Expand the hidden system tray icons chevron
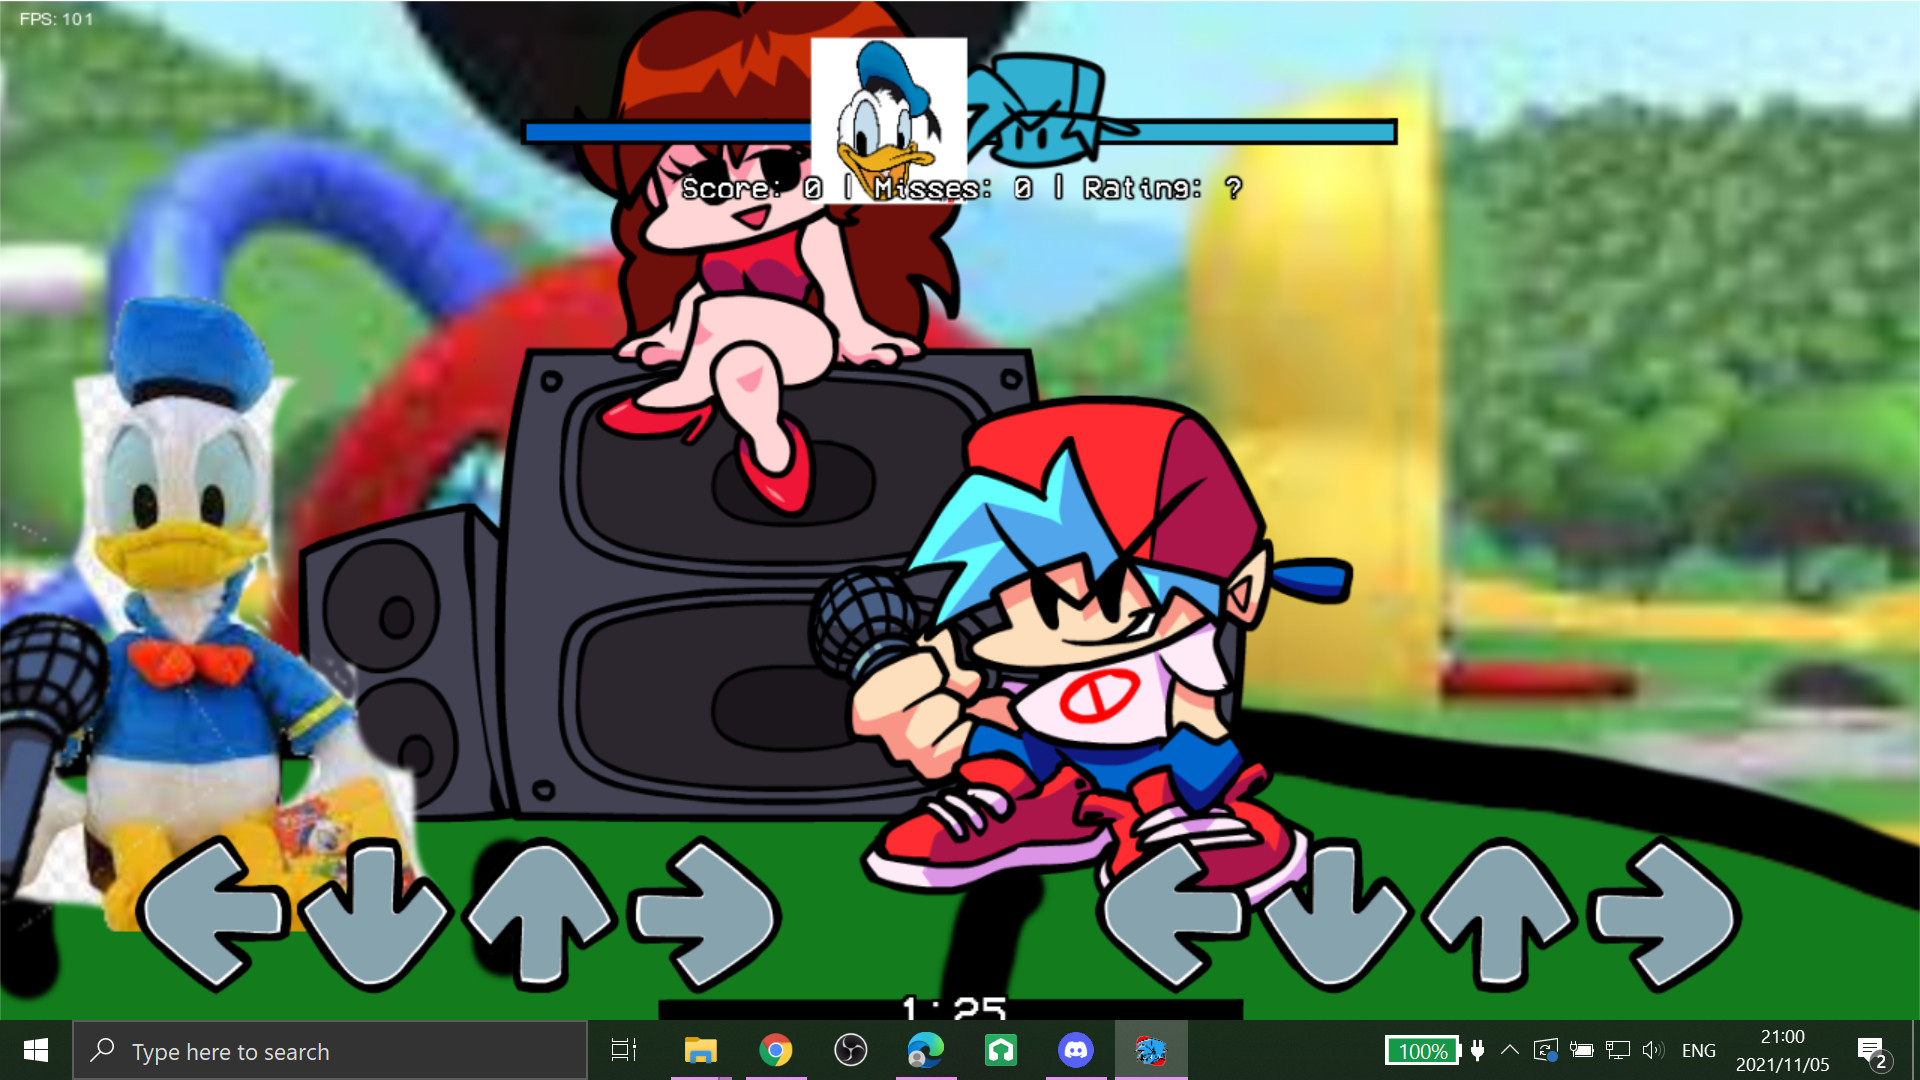 1510,1050
